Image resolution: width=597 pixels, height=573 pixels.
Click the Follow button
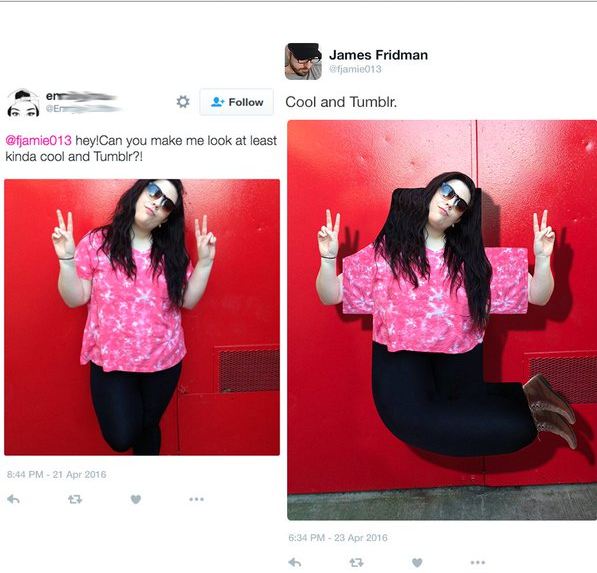click(x=236, y=102)
